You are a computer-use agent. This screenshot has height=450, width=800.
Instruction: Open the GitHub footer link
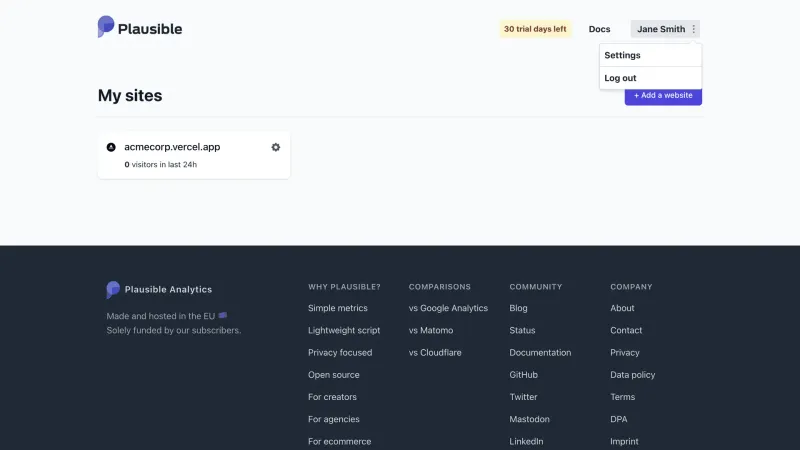point(523,374)
